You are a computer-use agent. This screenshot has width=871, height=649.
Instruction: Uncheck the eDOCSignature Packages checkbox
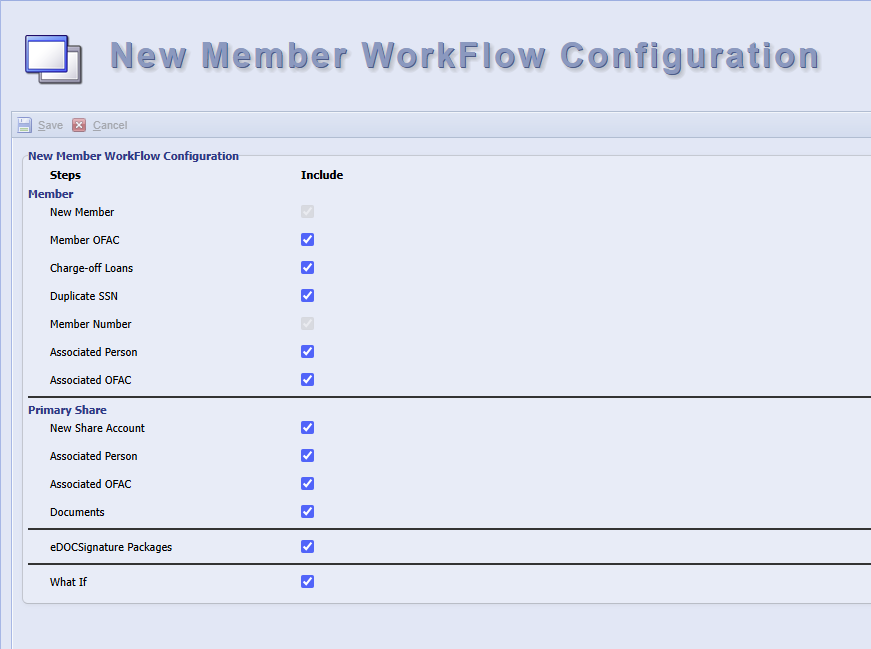307,546
